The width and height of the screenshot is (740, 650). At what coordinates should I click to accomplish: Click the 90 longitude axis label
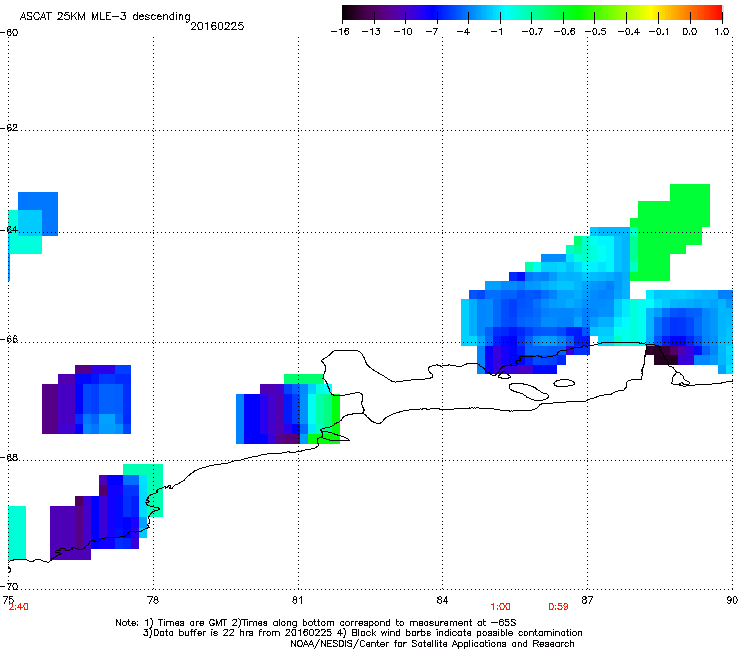pyautogui.click(x=732, y=600)
